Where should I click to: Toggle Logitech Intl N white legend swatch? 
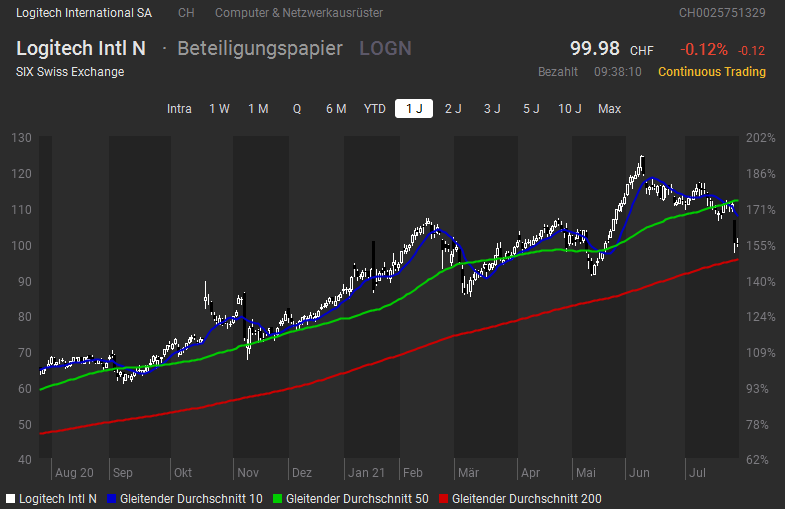point(10,498)
